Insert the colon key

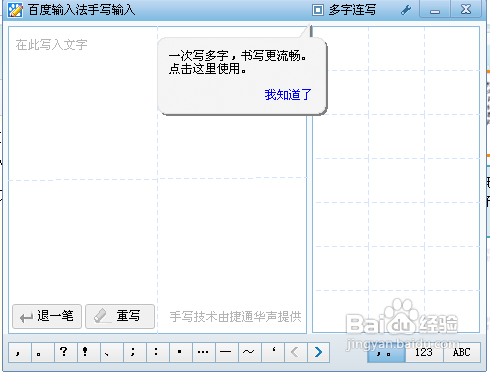(x=158, y=352)
